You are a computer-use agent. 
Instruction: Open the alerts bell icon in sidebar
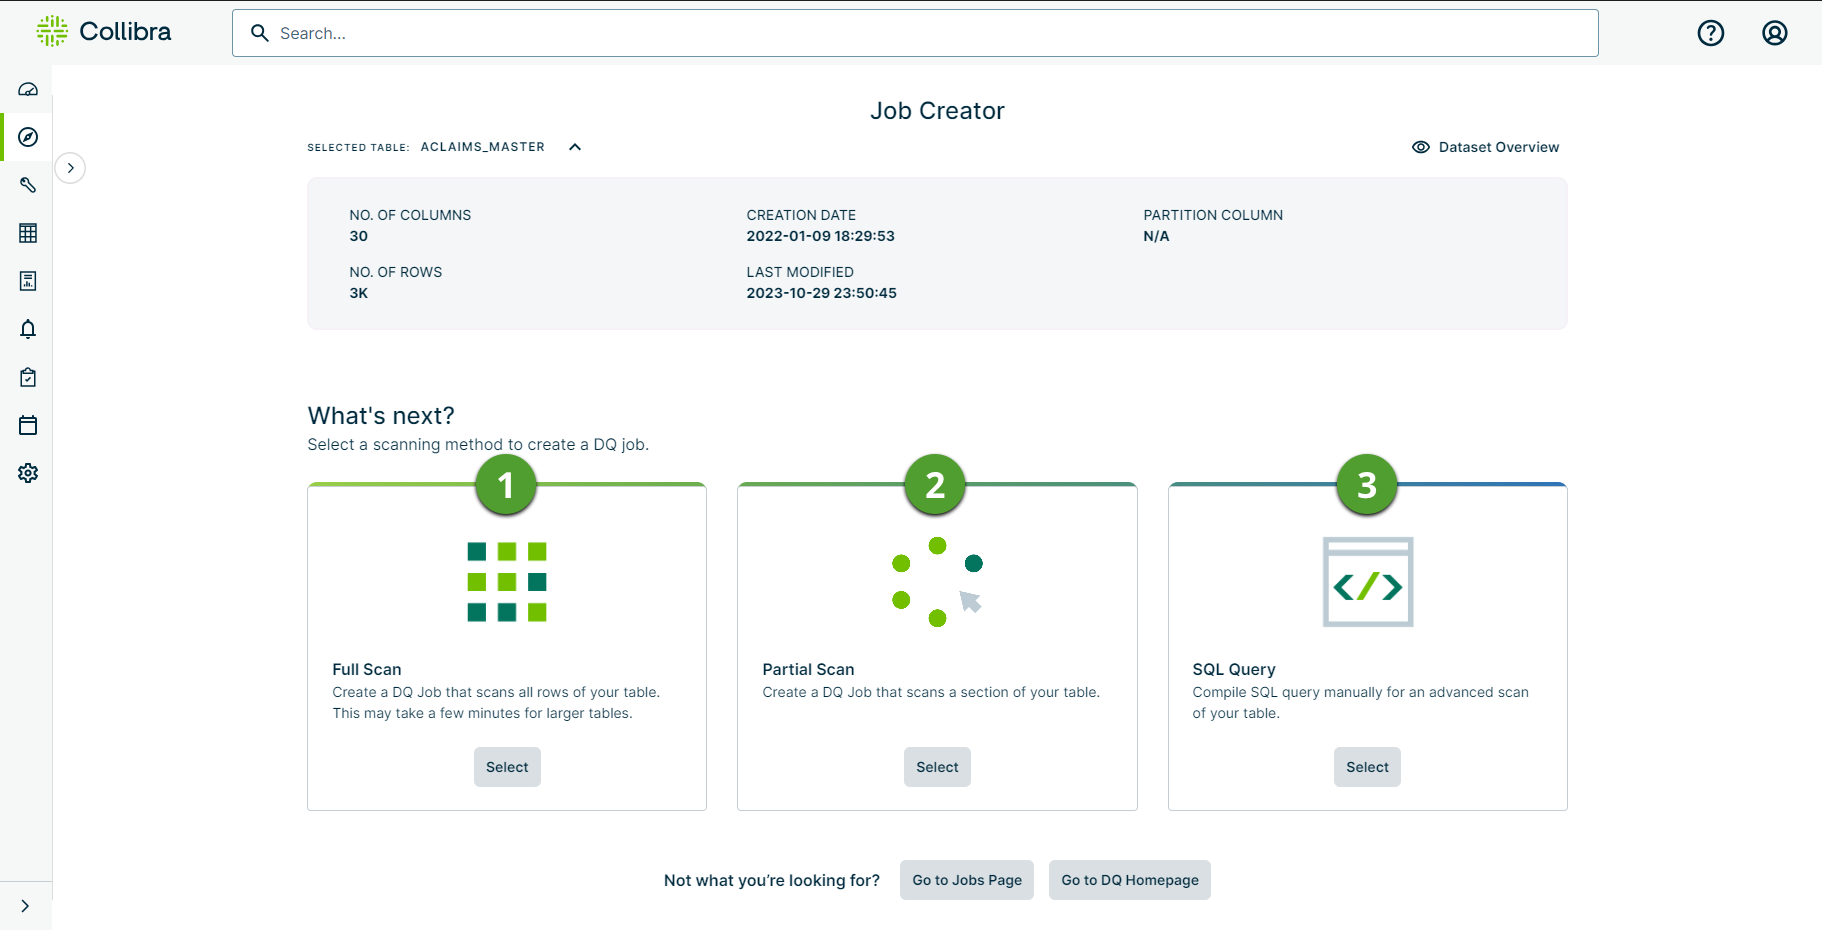click(28, 329)
